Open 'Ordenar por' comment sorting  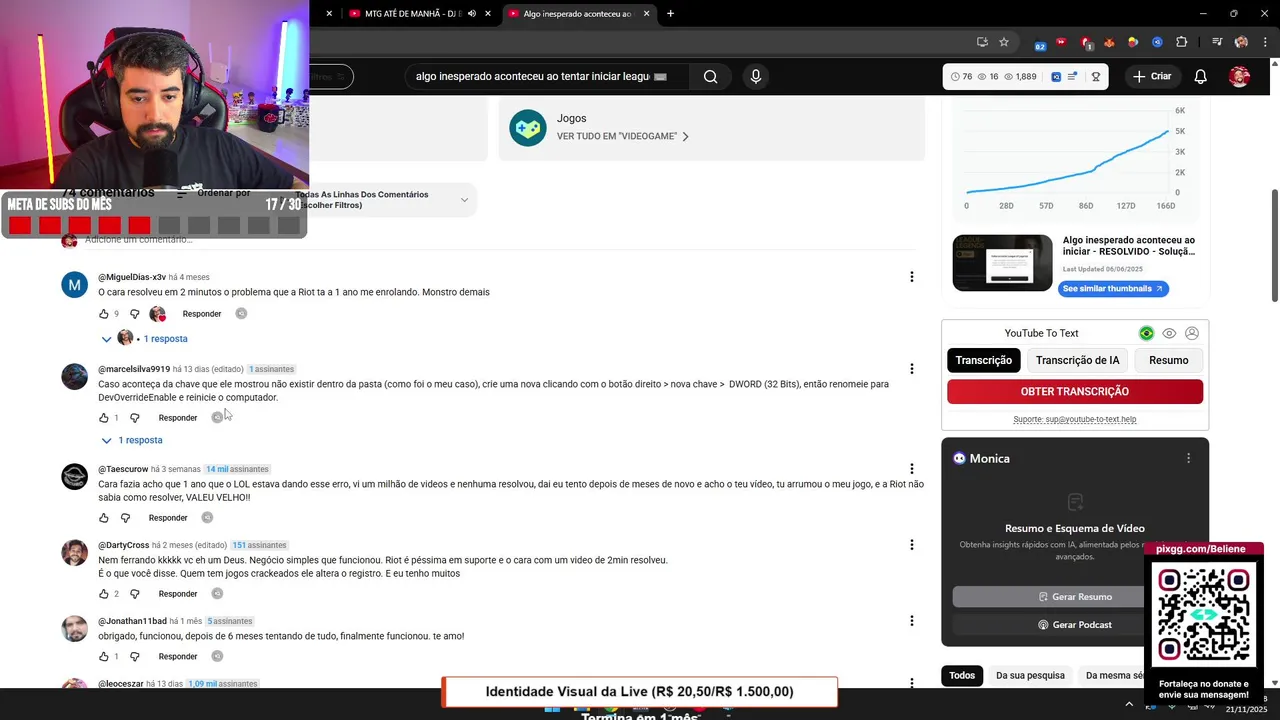click(x=214, y=193)
